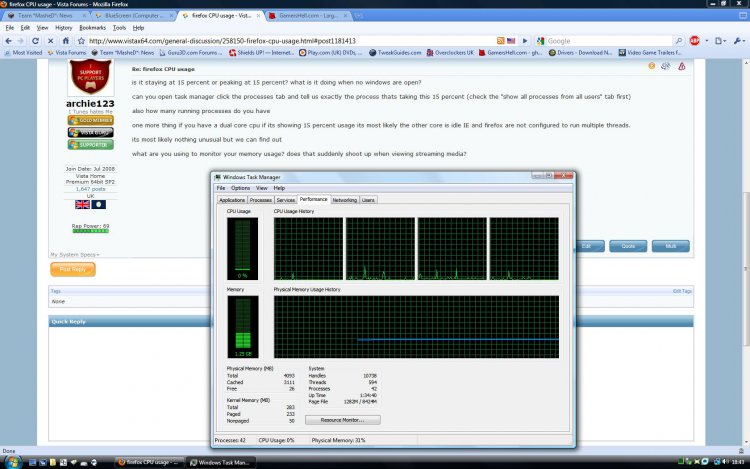Bookmark this page with the star icon
This screenshot has height=469, width=750.
point(81,41)
